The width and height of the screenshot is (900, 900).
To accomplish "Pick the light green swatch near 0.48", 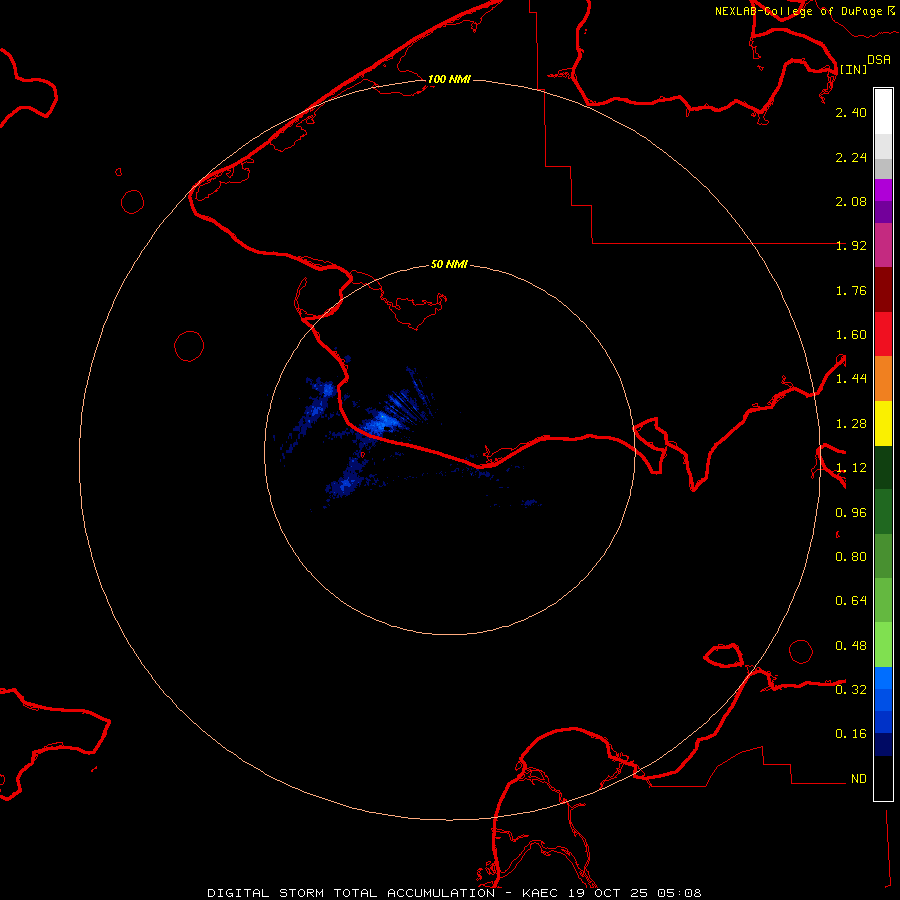I will click(x=883, y=644).
